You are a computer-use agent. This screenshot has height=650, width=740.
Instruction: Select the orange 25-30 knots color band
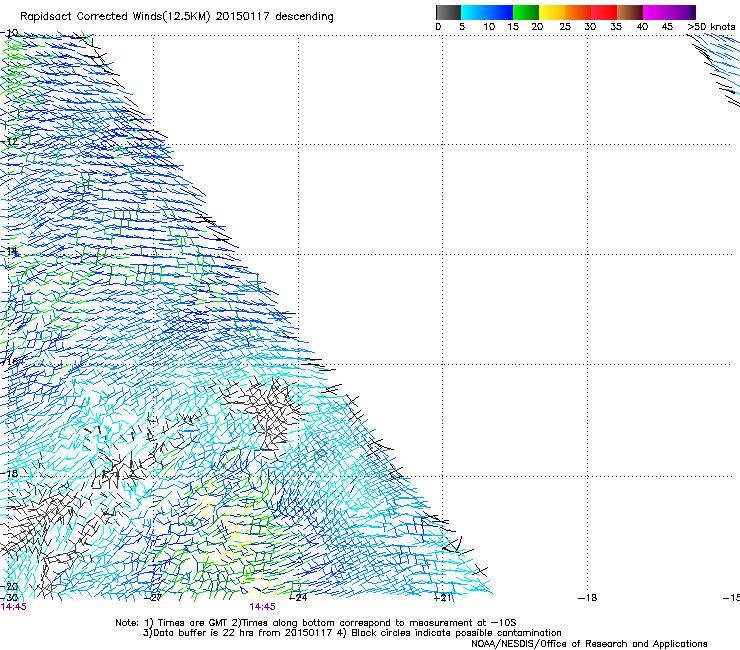[x=578, y=12]
